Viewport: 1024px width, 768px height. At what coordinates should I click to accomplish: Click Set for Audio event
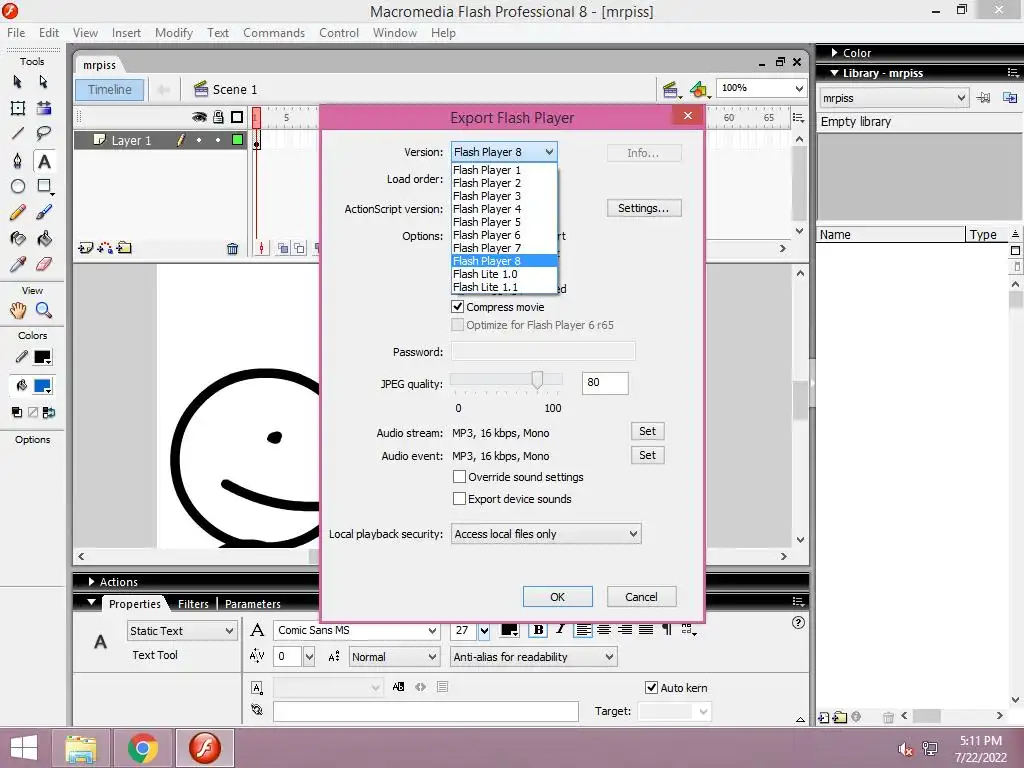[647, 455]
